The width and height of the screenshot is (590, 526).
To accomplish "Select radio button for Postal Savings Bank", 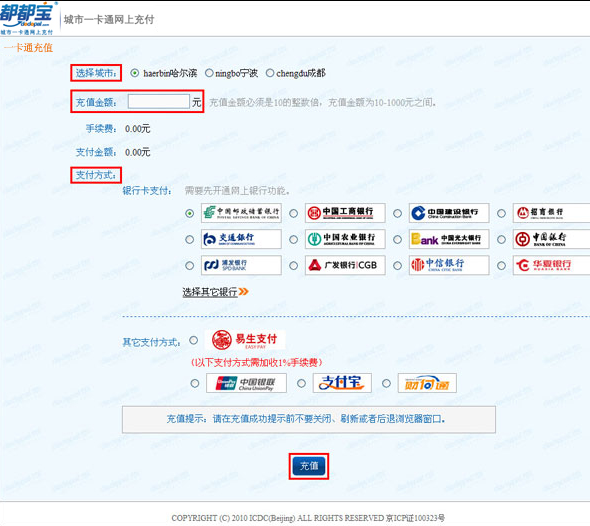I will [x=190, y=213].
